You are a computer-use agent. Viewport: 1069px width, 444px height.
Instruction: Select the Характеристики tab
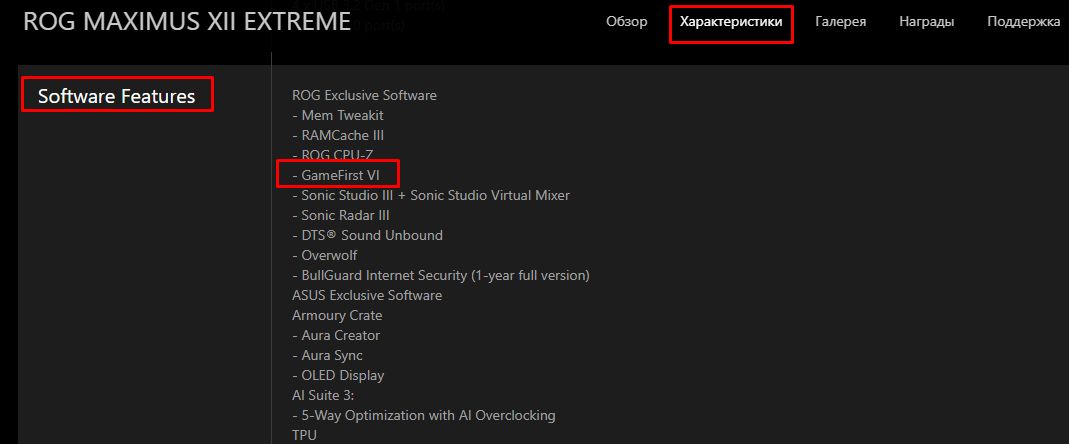[731, 22]
